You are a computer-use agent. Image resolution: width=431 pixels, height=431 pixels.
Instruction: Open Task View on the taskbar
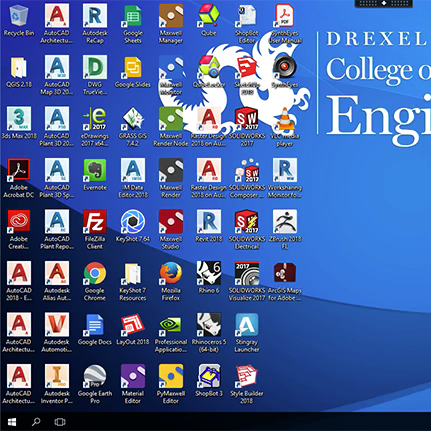coord(60,422)
